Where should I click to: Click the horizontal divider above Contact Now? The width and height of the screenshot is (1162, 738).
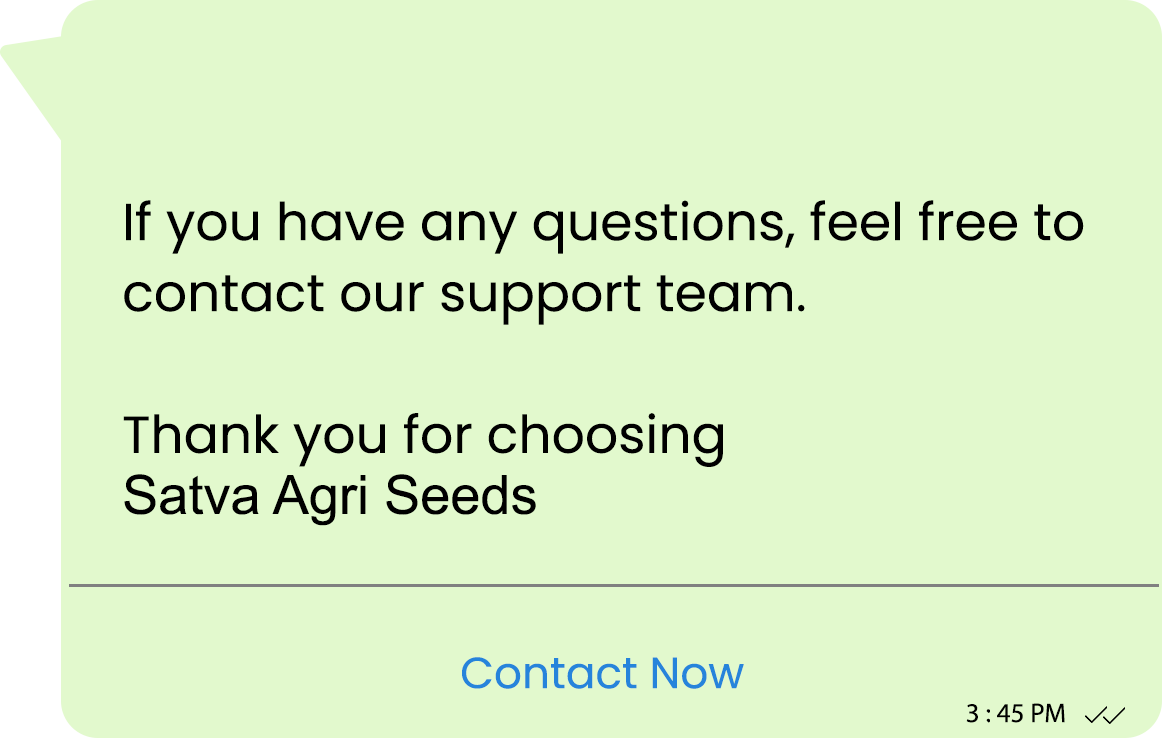tap(612, 585)
